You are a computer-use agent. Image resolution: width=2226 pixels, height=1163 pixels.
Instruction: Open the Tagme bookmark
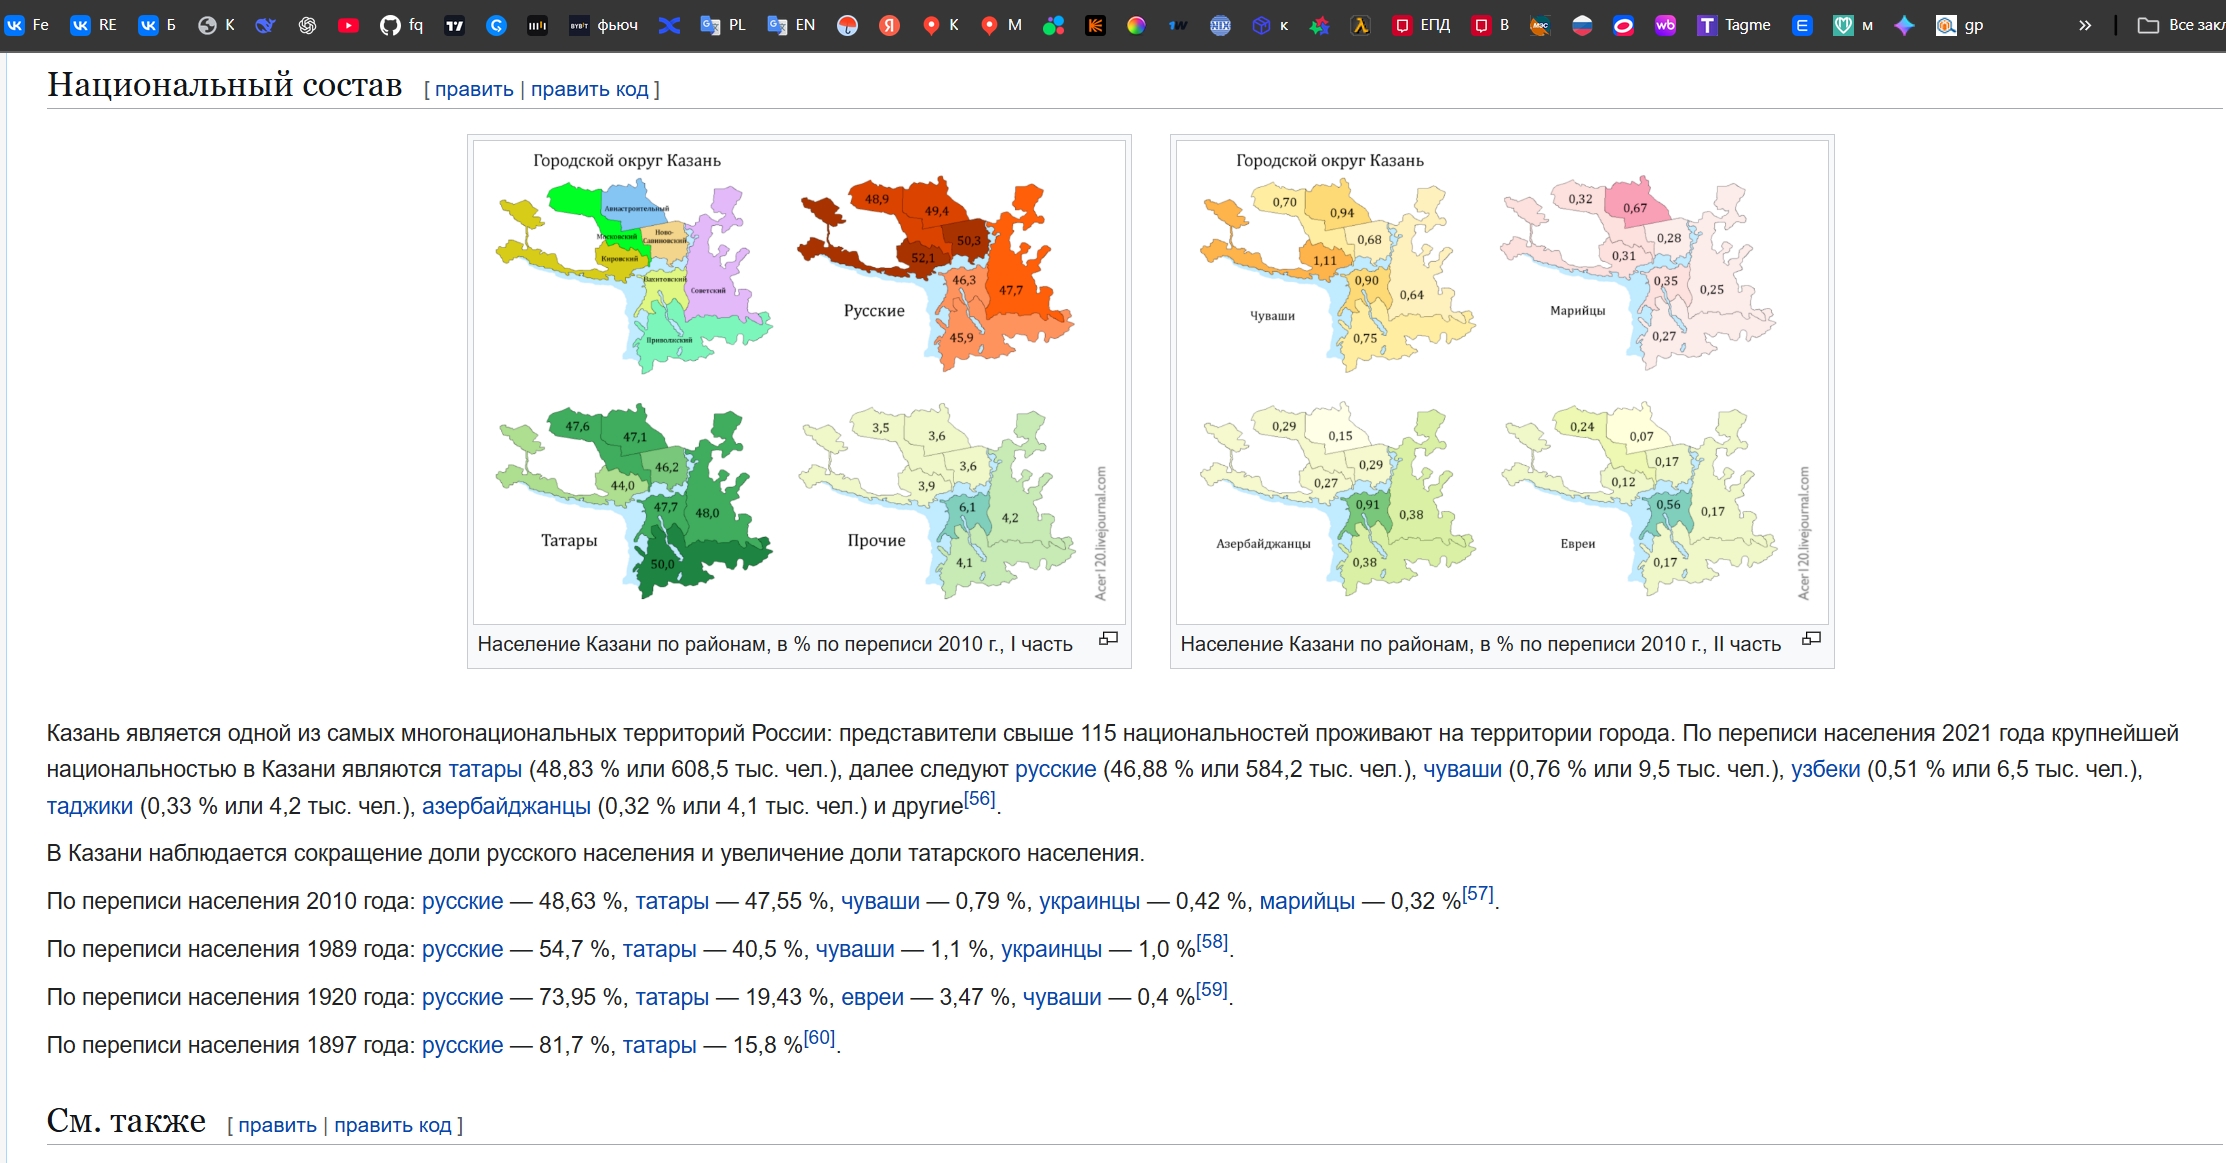point(1734,26)
